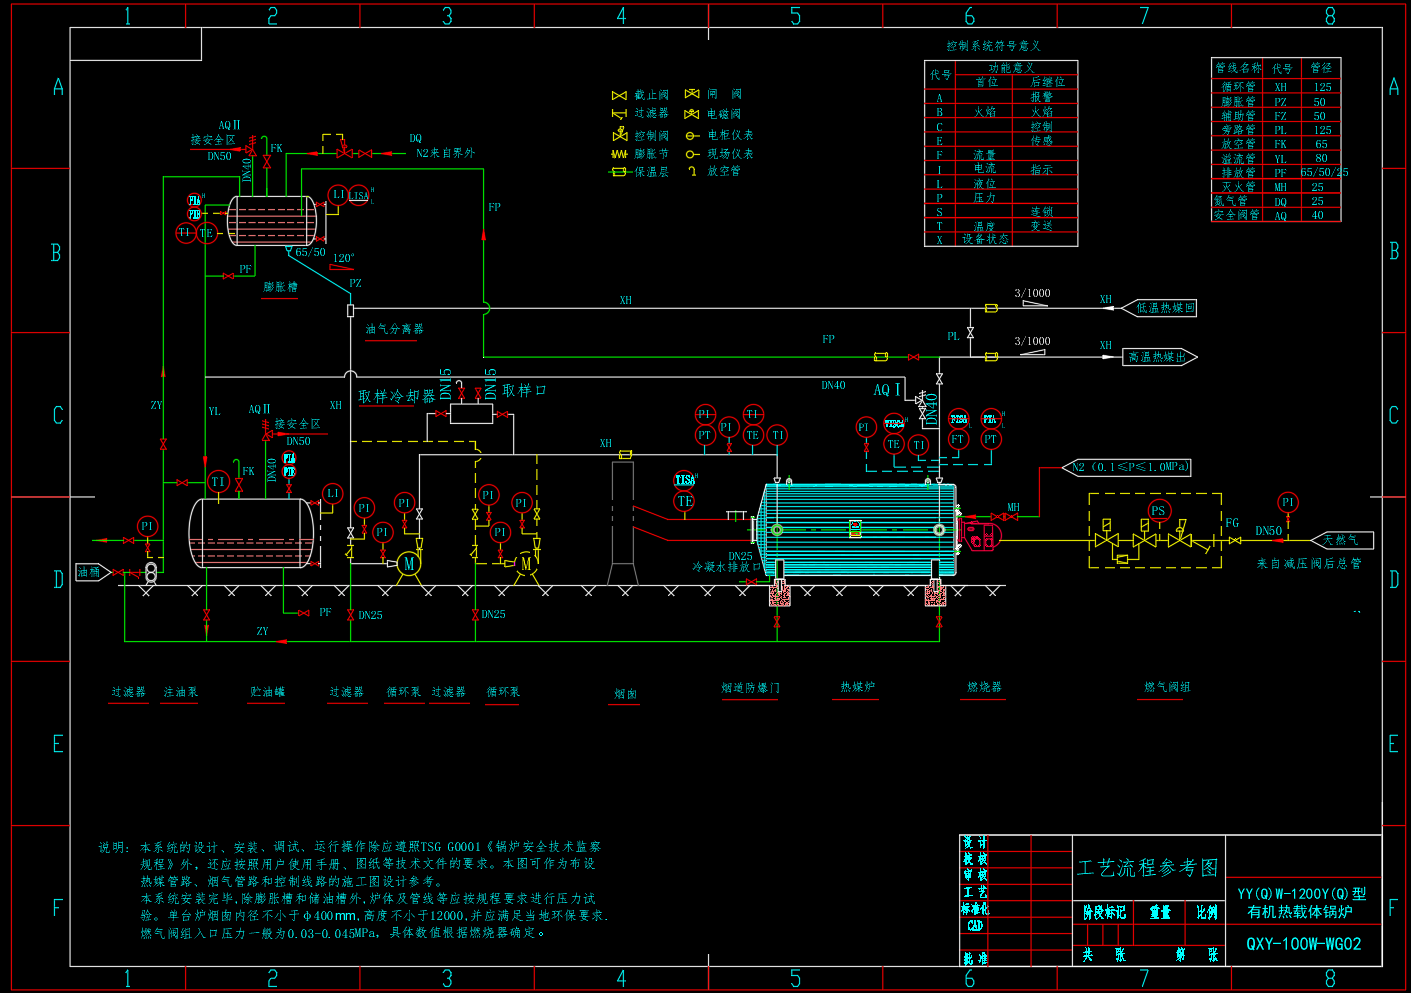Click the FT flow transmitter instrument circle
This screenshot has width=1411, height=993.
click(x=958, y=439)
